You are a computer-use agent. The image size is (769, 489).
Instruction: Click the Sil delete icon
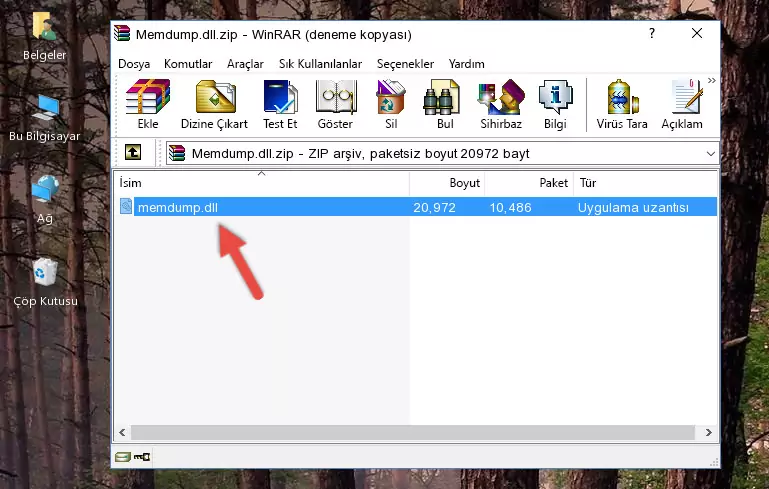(x=391, y=104)
